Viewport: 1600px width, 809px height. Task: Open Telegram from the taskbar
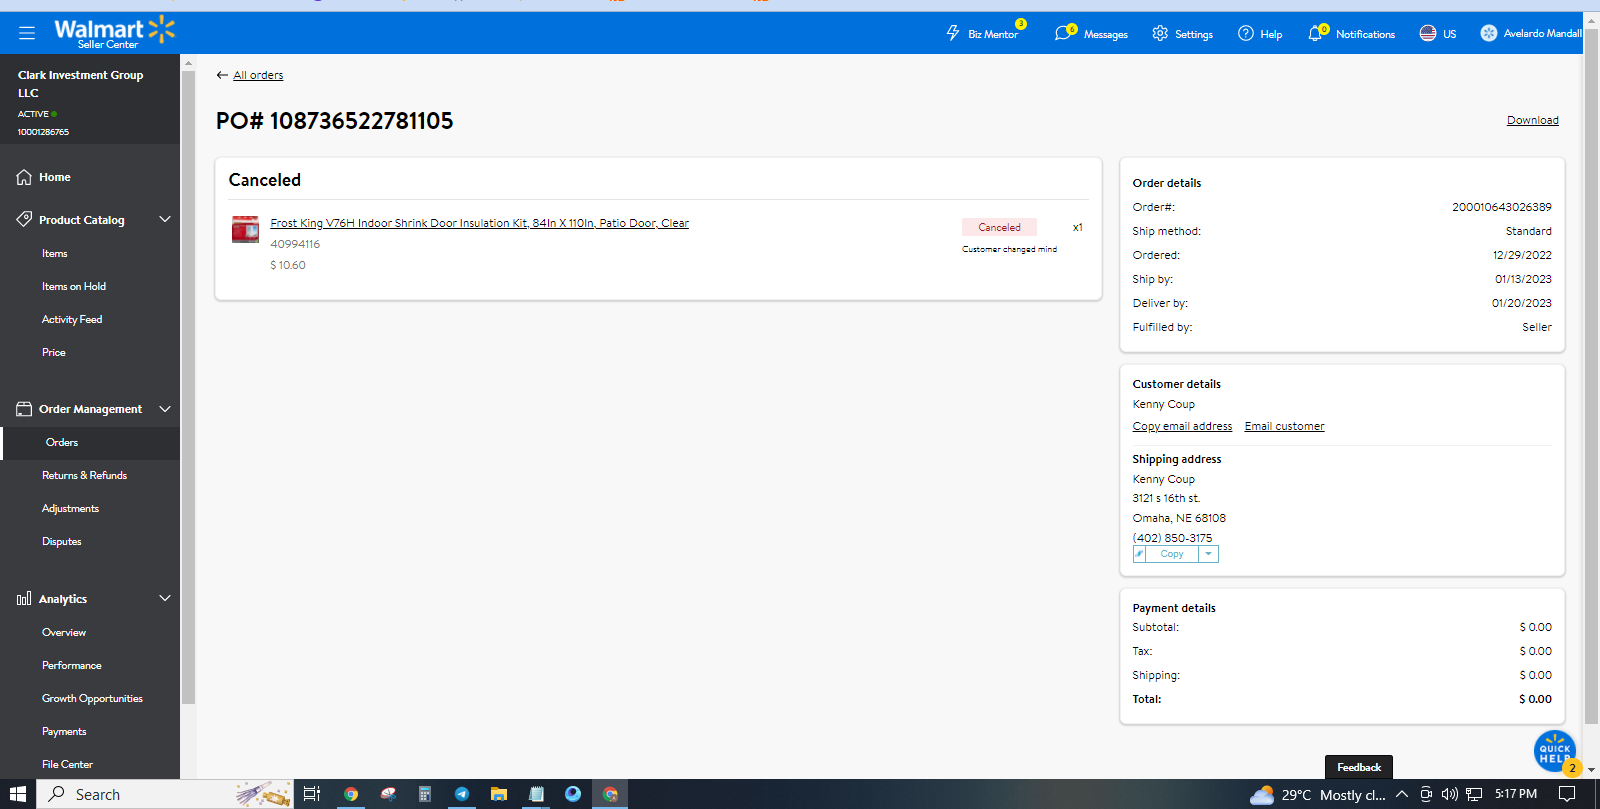coord(462,794)
